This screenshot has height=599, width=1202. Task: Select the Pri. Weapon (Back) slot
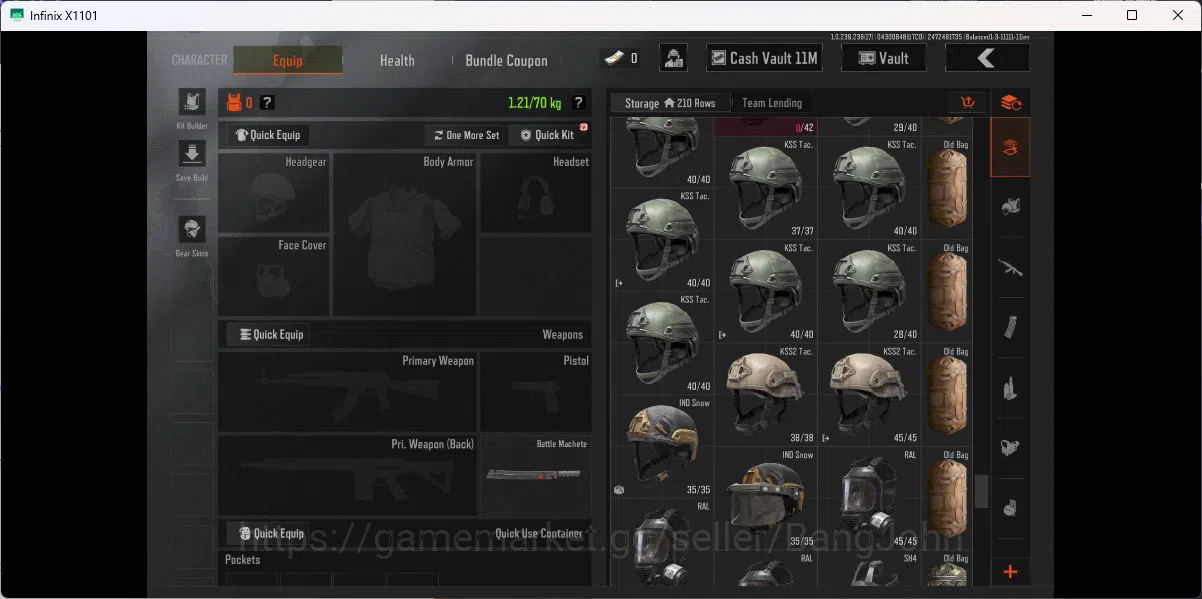pos(348,475)
